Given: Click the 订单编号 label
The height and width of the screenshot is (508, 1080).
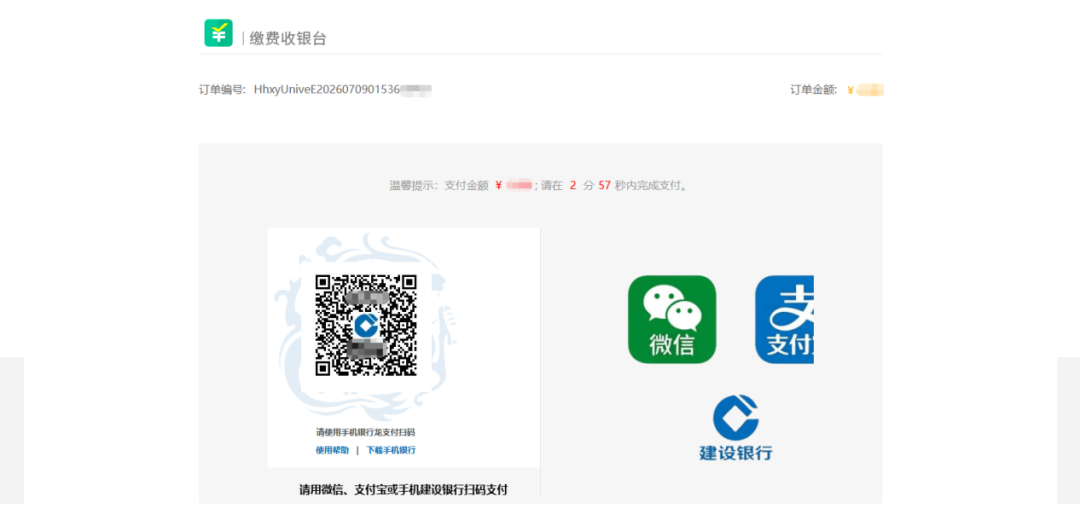Looking at the screenshot, I should tap(222, 89).
